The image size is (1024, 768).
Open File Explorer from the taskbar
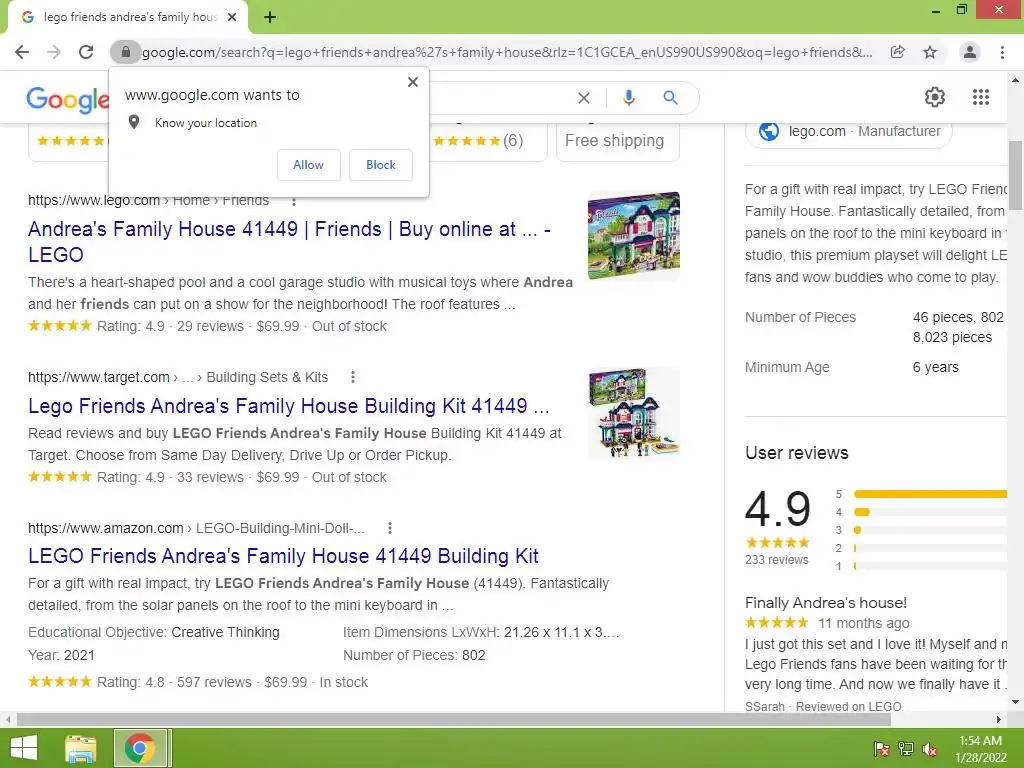pos(80,748)
